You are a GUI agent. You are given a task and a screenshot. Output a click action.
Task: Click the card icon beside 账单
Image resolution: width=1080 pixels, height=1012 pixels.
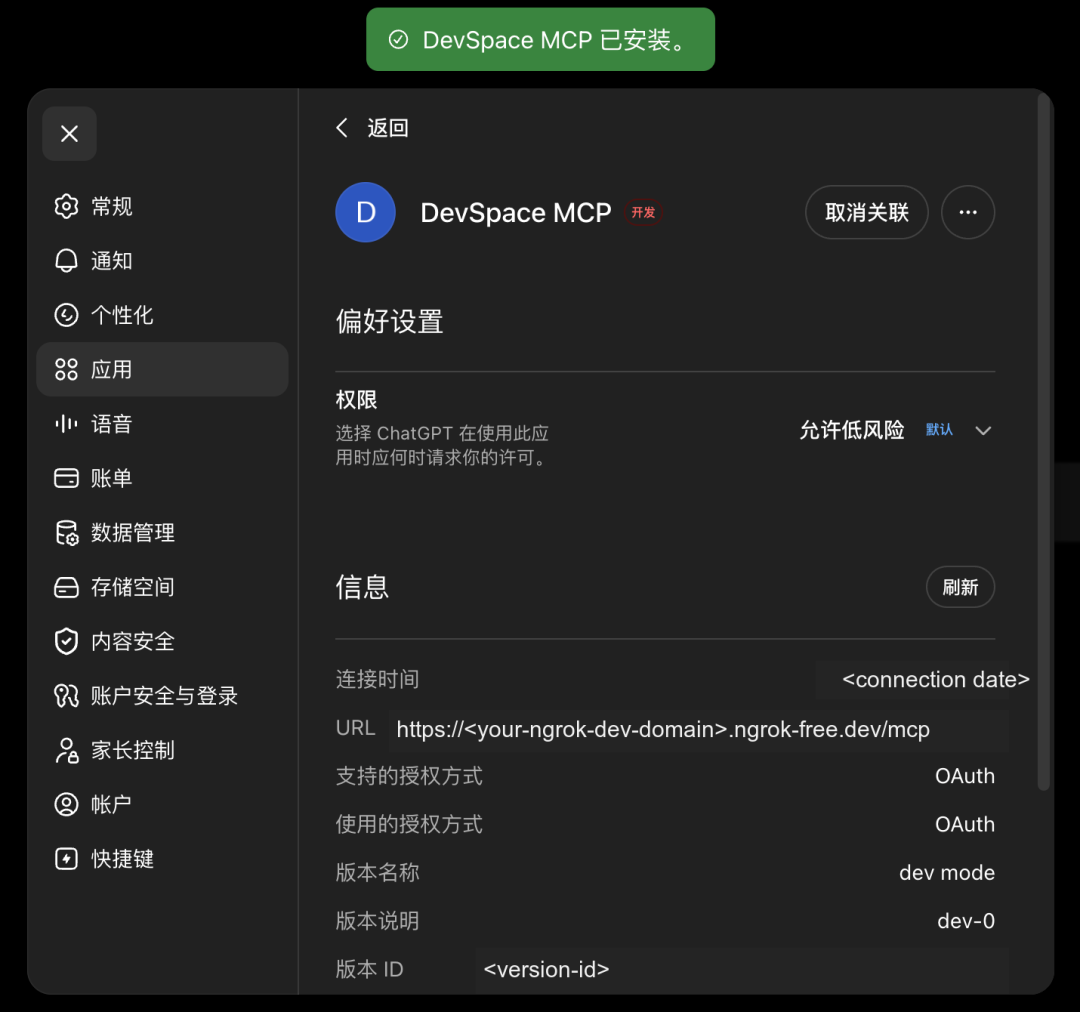point(66,478)
